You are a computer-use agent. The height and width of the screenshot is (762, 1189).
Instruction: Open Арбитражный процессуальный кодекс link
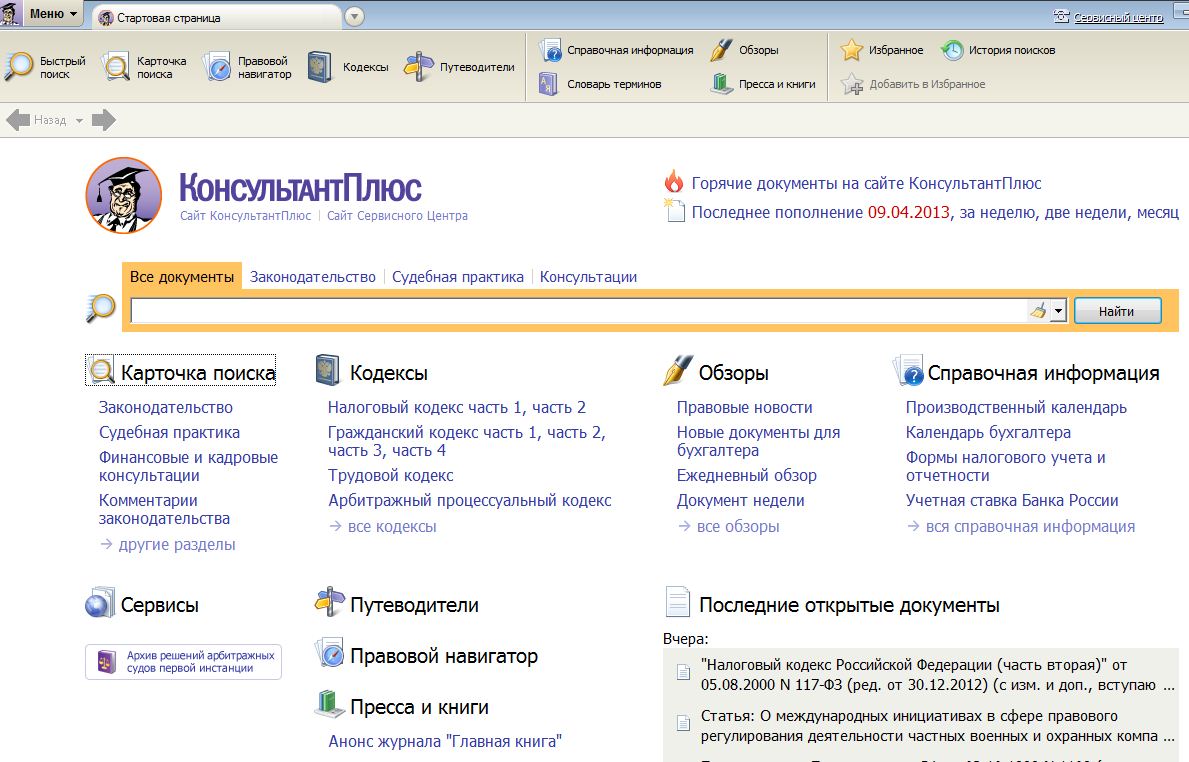point(469,500)
